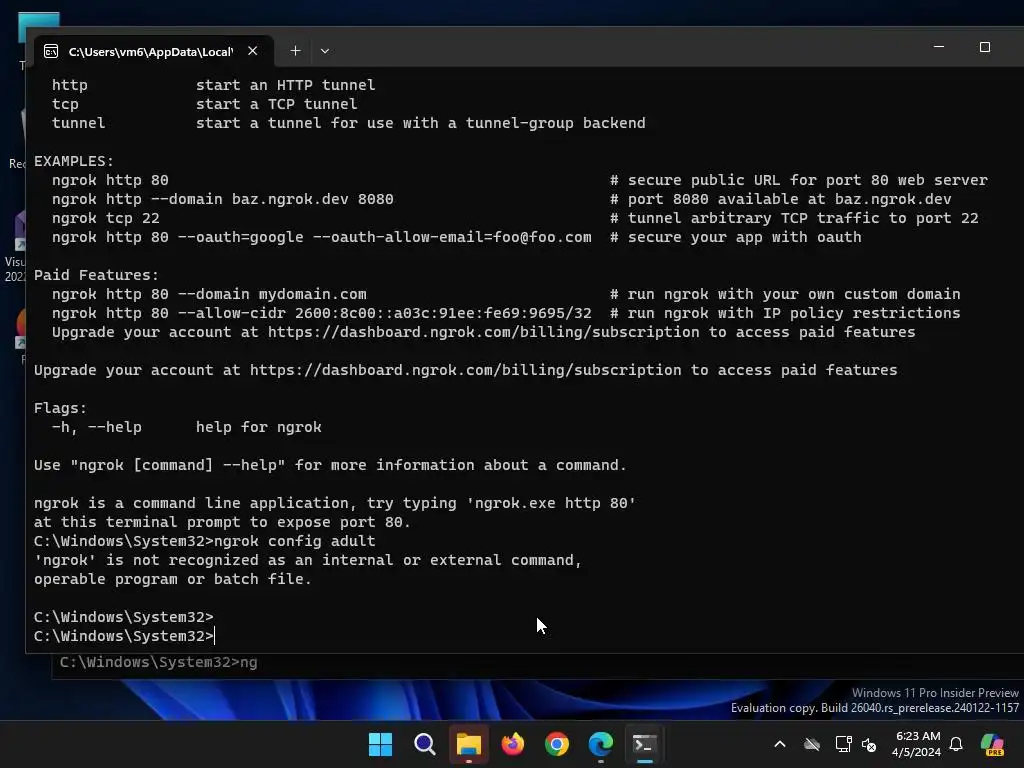Open the clock showing 6:23 AM

(916, 744)
